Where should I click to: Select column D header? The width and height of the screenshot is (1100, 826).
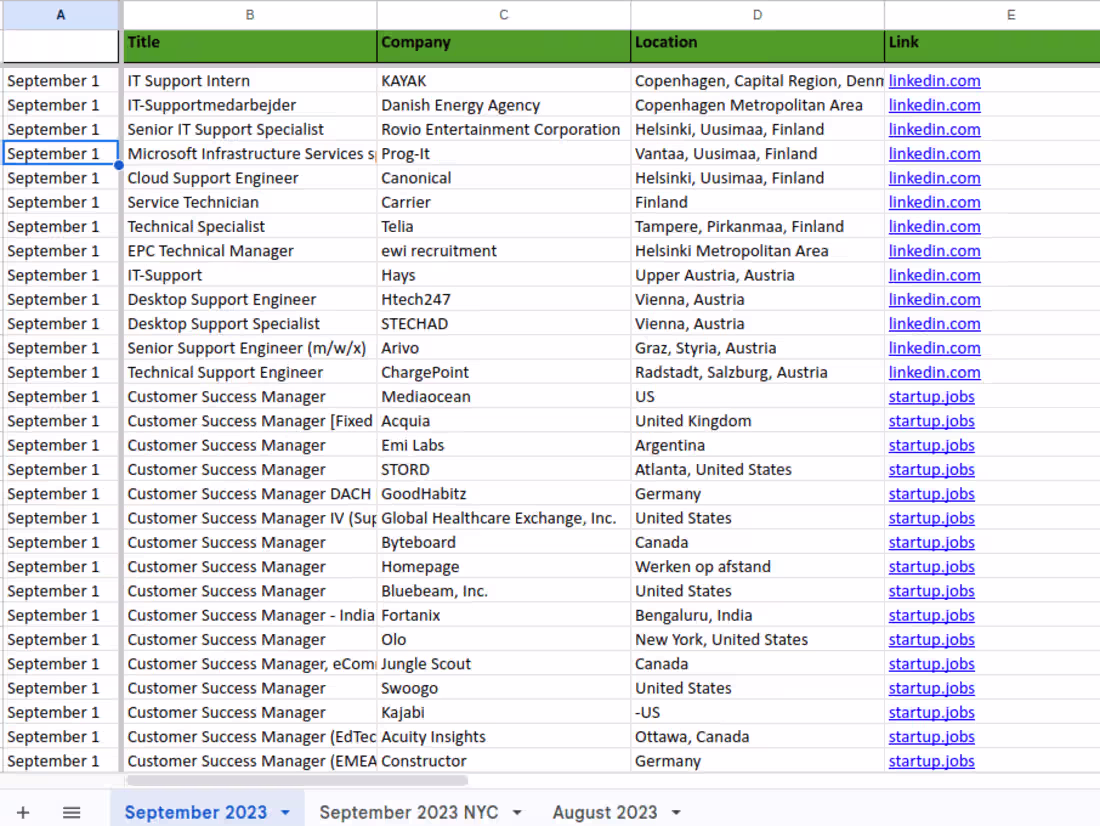click(758, 15)
